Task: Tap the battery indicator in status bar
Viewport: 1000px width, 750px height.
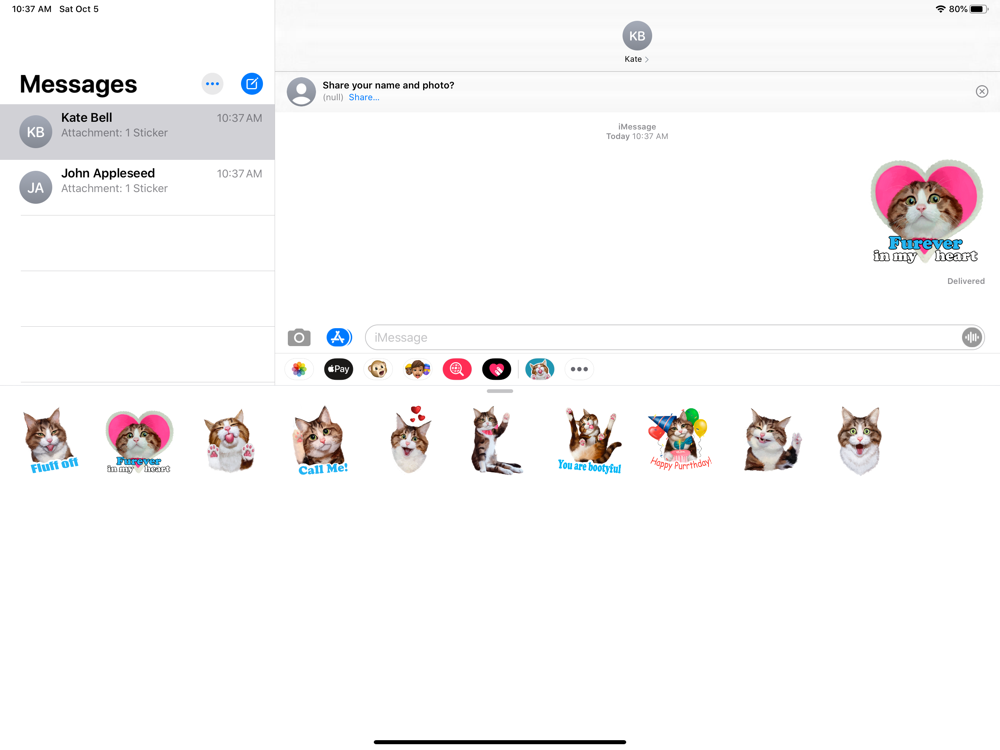Action: pyautogui.click(x=979, y=9)
